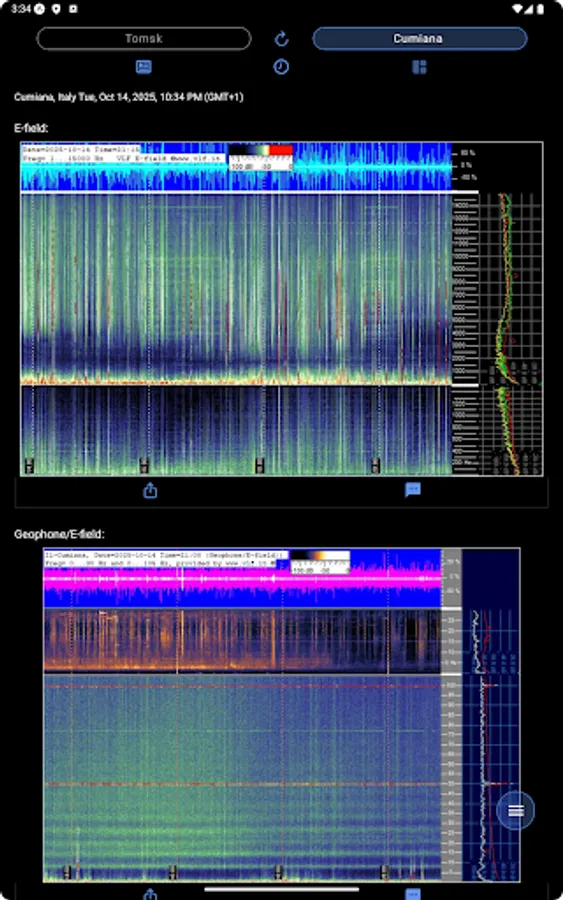Select the Cumiana, Italy date and time text

coord(129,97)
